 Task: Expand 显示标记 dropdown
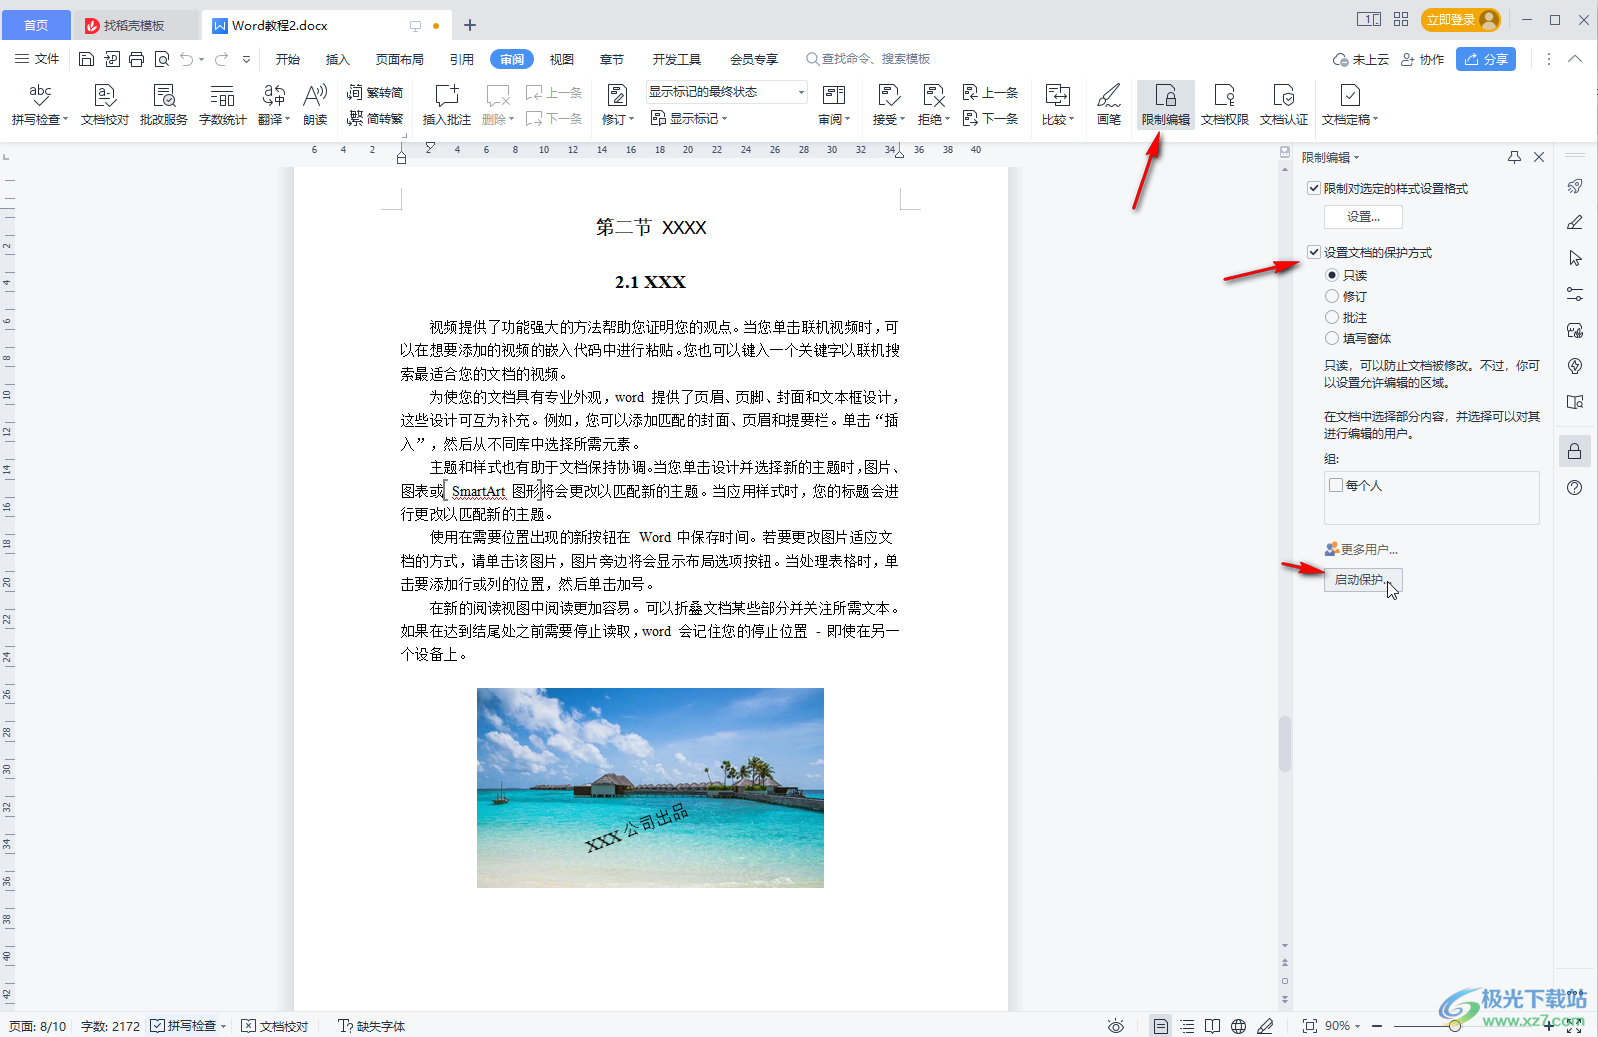click(x=690, y=118)
